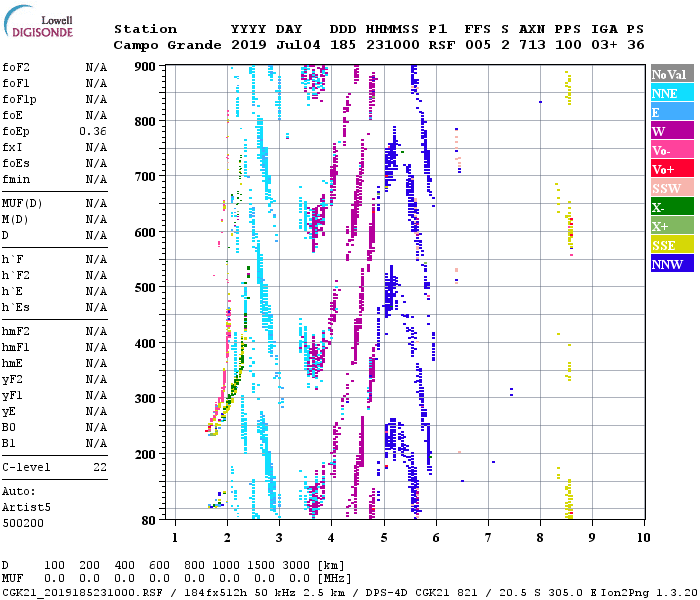Select the NNE cyan legend swatch
Screen dimensions: 700x600
click(x=672, y=93)
